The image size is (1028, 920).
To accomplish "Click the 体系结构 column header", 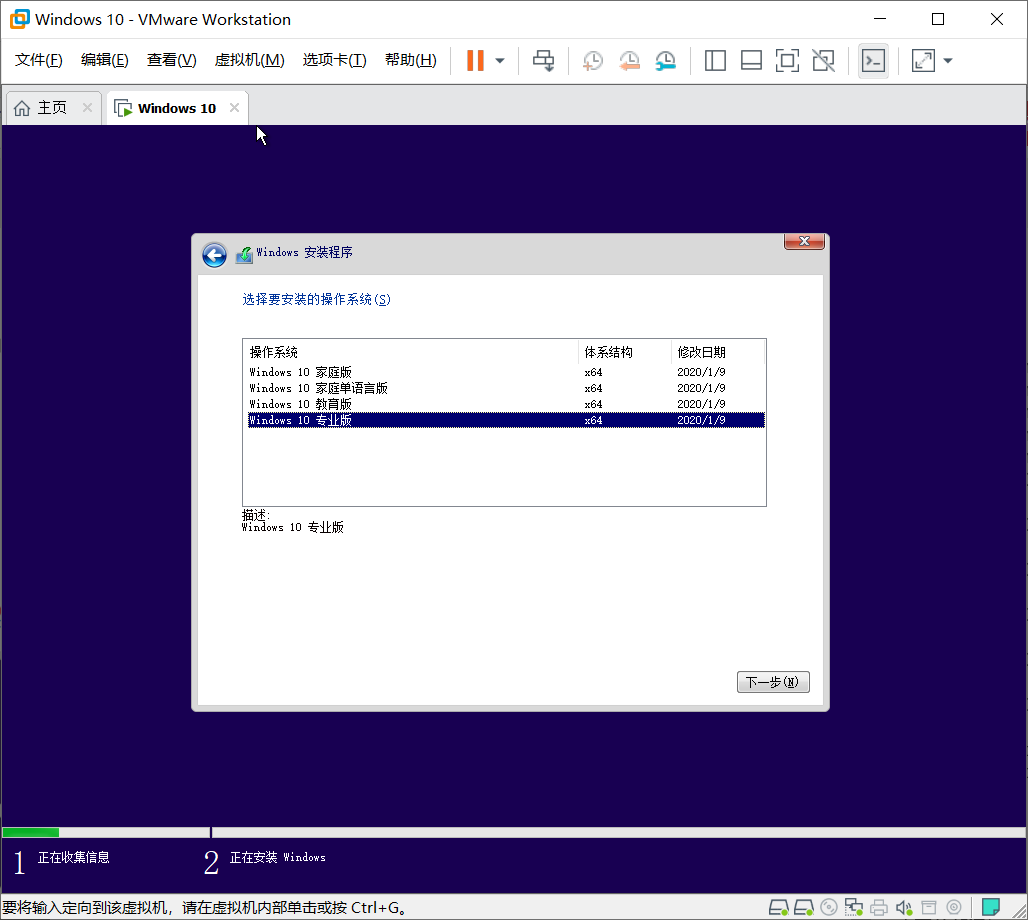I will (x=625, y=352).
